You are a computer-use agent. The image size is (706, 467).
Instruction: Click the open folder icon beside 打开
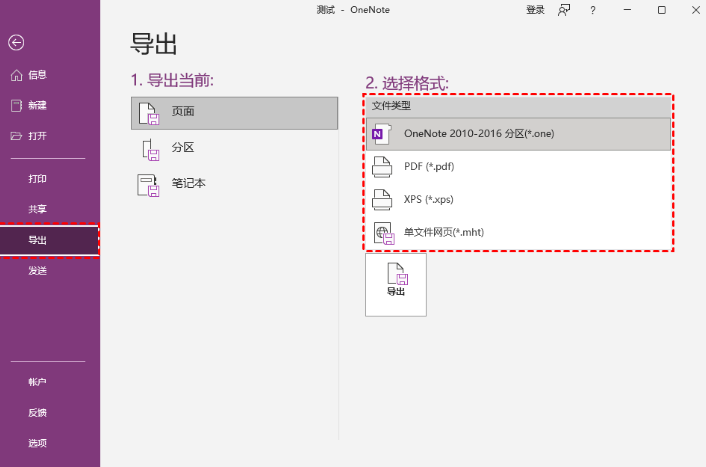16,136
